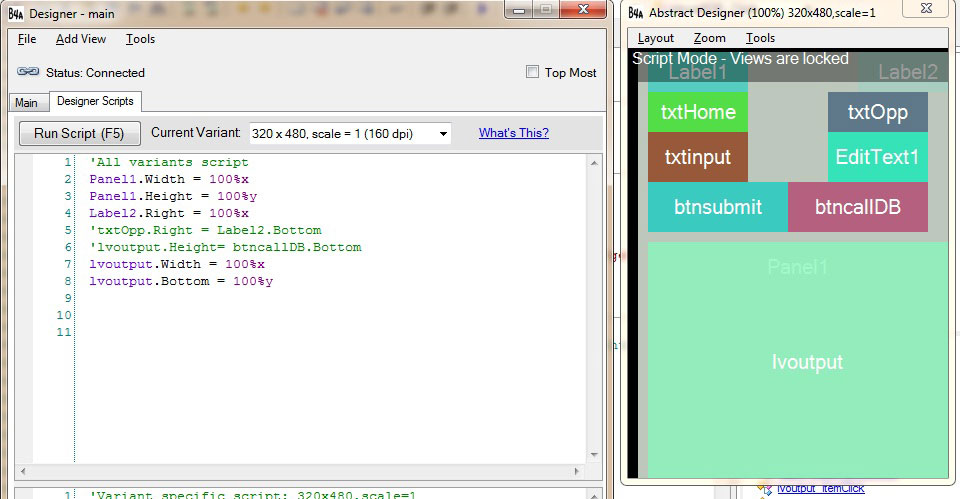The height and width of the screenshot is (499, 960).
Task: Click the "Status: Connected" text
Action: (x=96, y=73)
